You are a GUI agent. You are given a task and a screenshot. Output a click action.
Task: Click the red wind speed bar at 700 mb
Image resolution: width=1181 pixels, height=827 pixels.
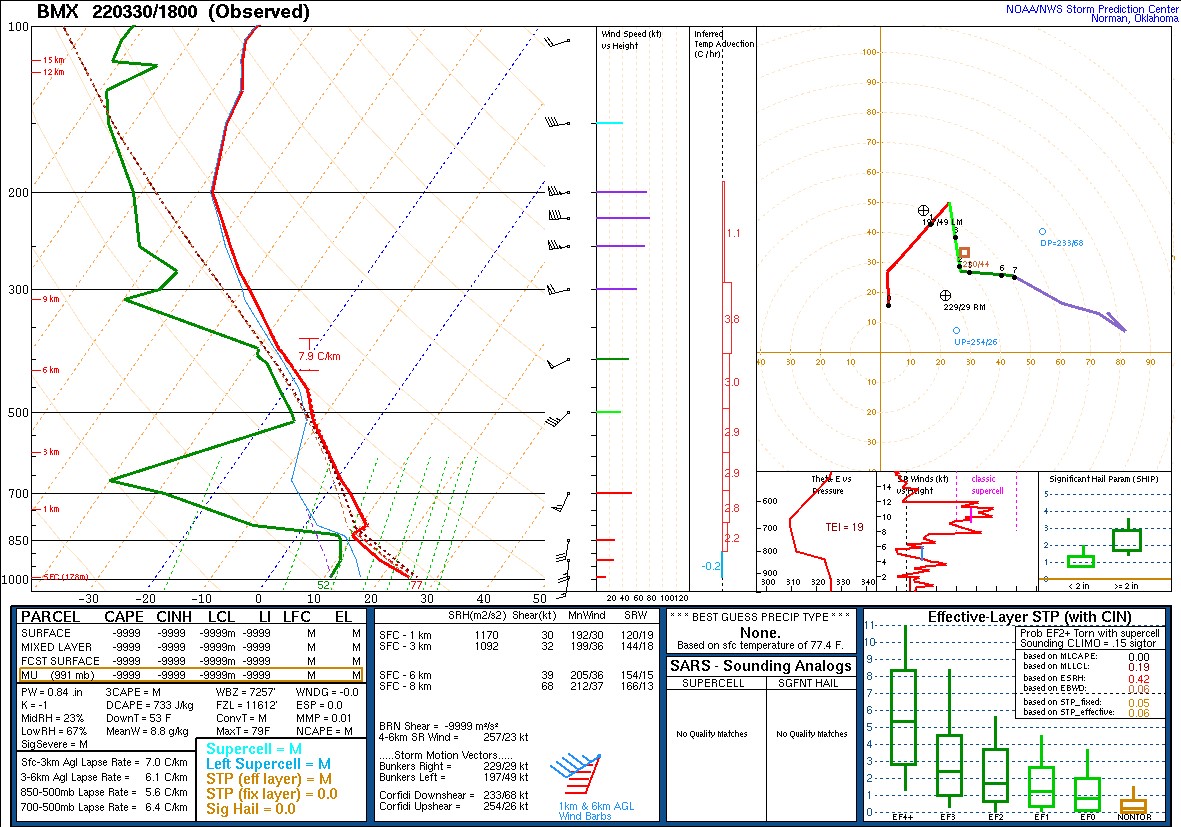click(x=614, y=493)
